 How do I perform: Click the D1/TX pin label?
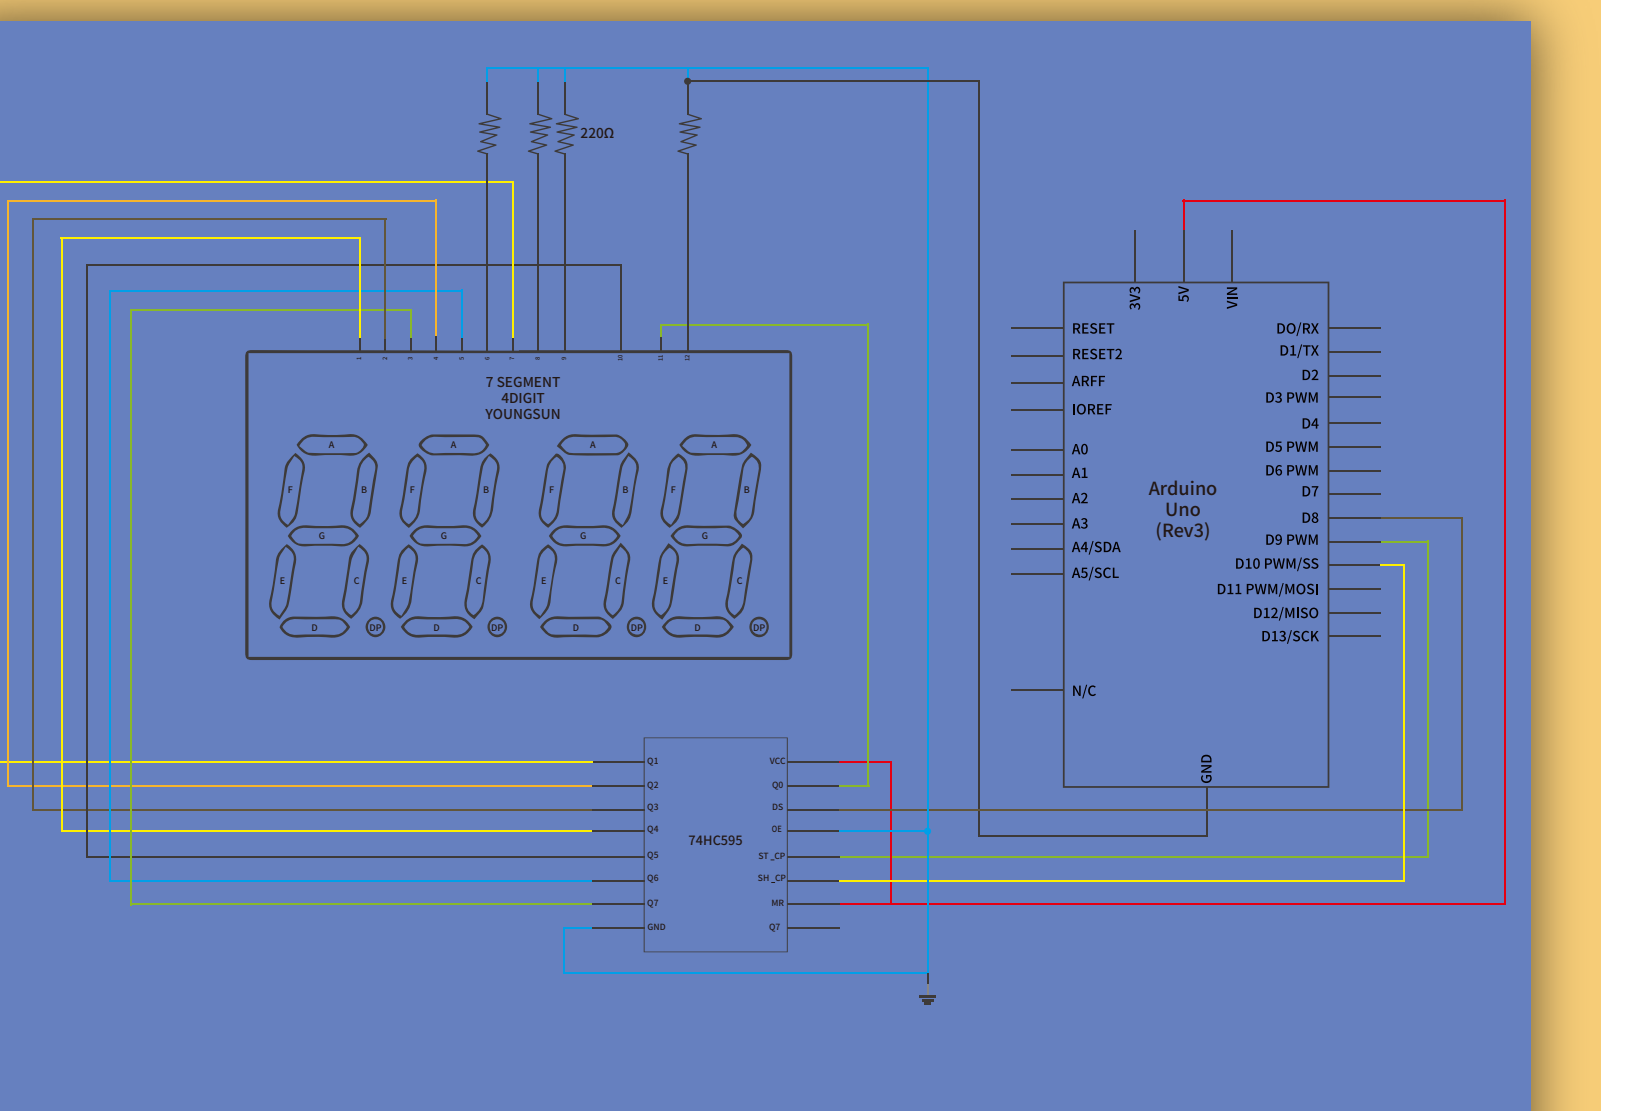click(1299, 351)
